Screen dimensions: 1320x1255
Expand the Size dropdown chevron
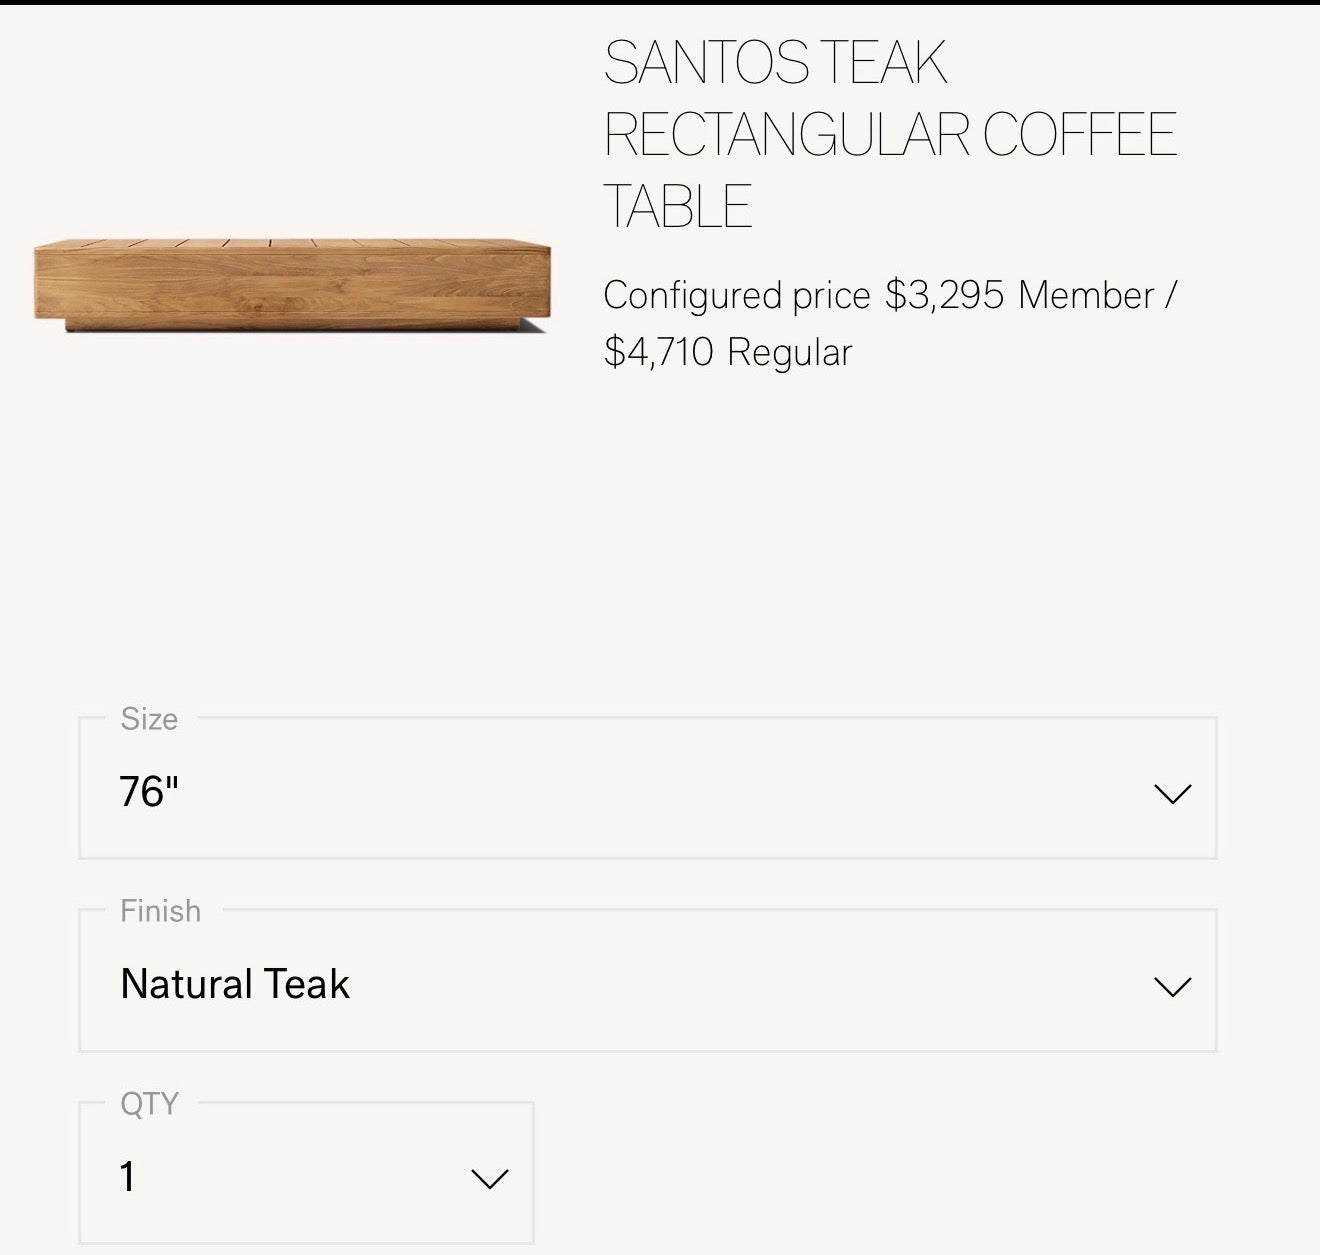(x=1172, y=794)
